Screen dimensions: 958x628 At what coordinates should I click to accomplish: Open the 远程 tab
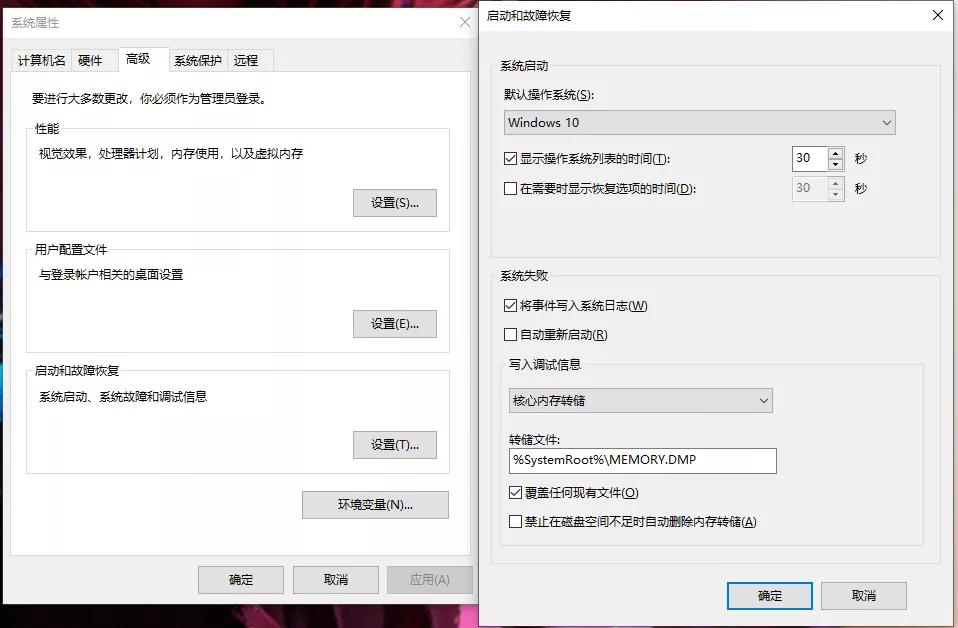click(248, 60)
